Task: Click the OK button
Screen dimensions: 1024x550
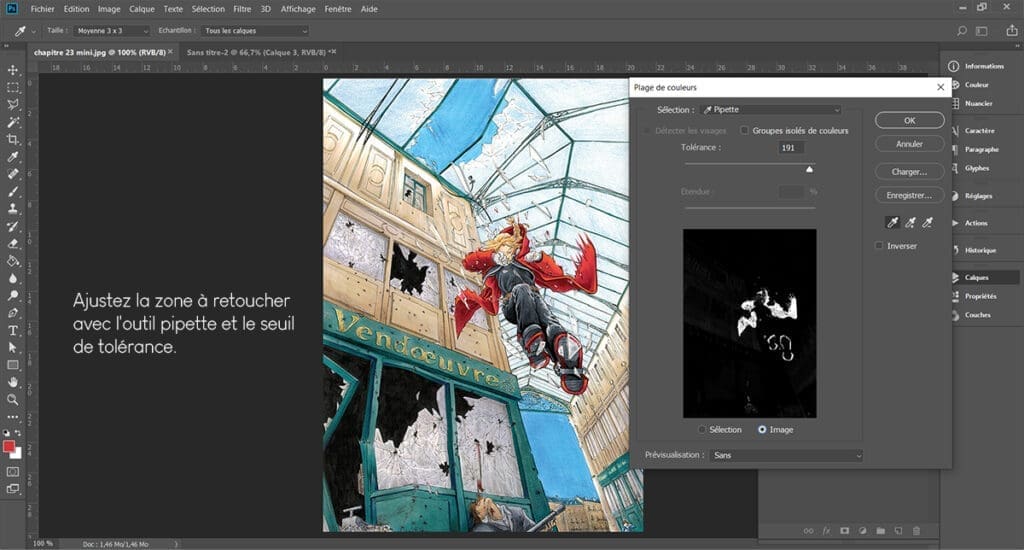Action: pos(910,120)
